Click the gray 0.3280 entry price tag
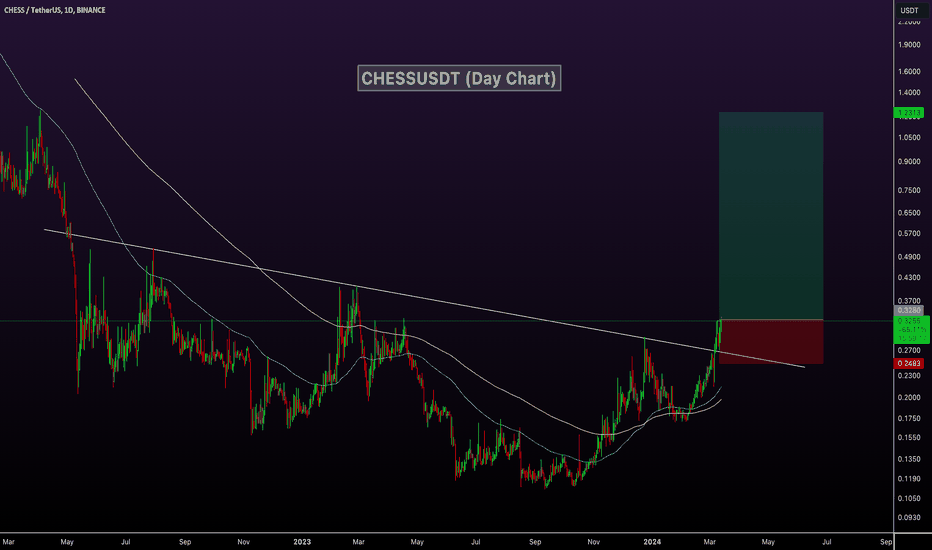 [909, 310]
